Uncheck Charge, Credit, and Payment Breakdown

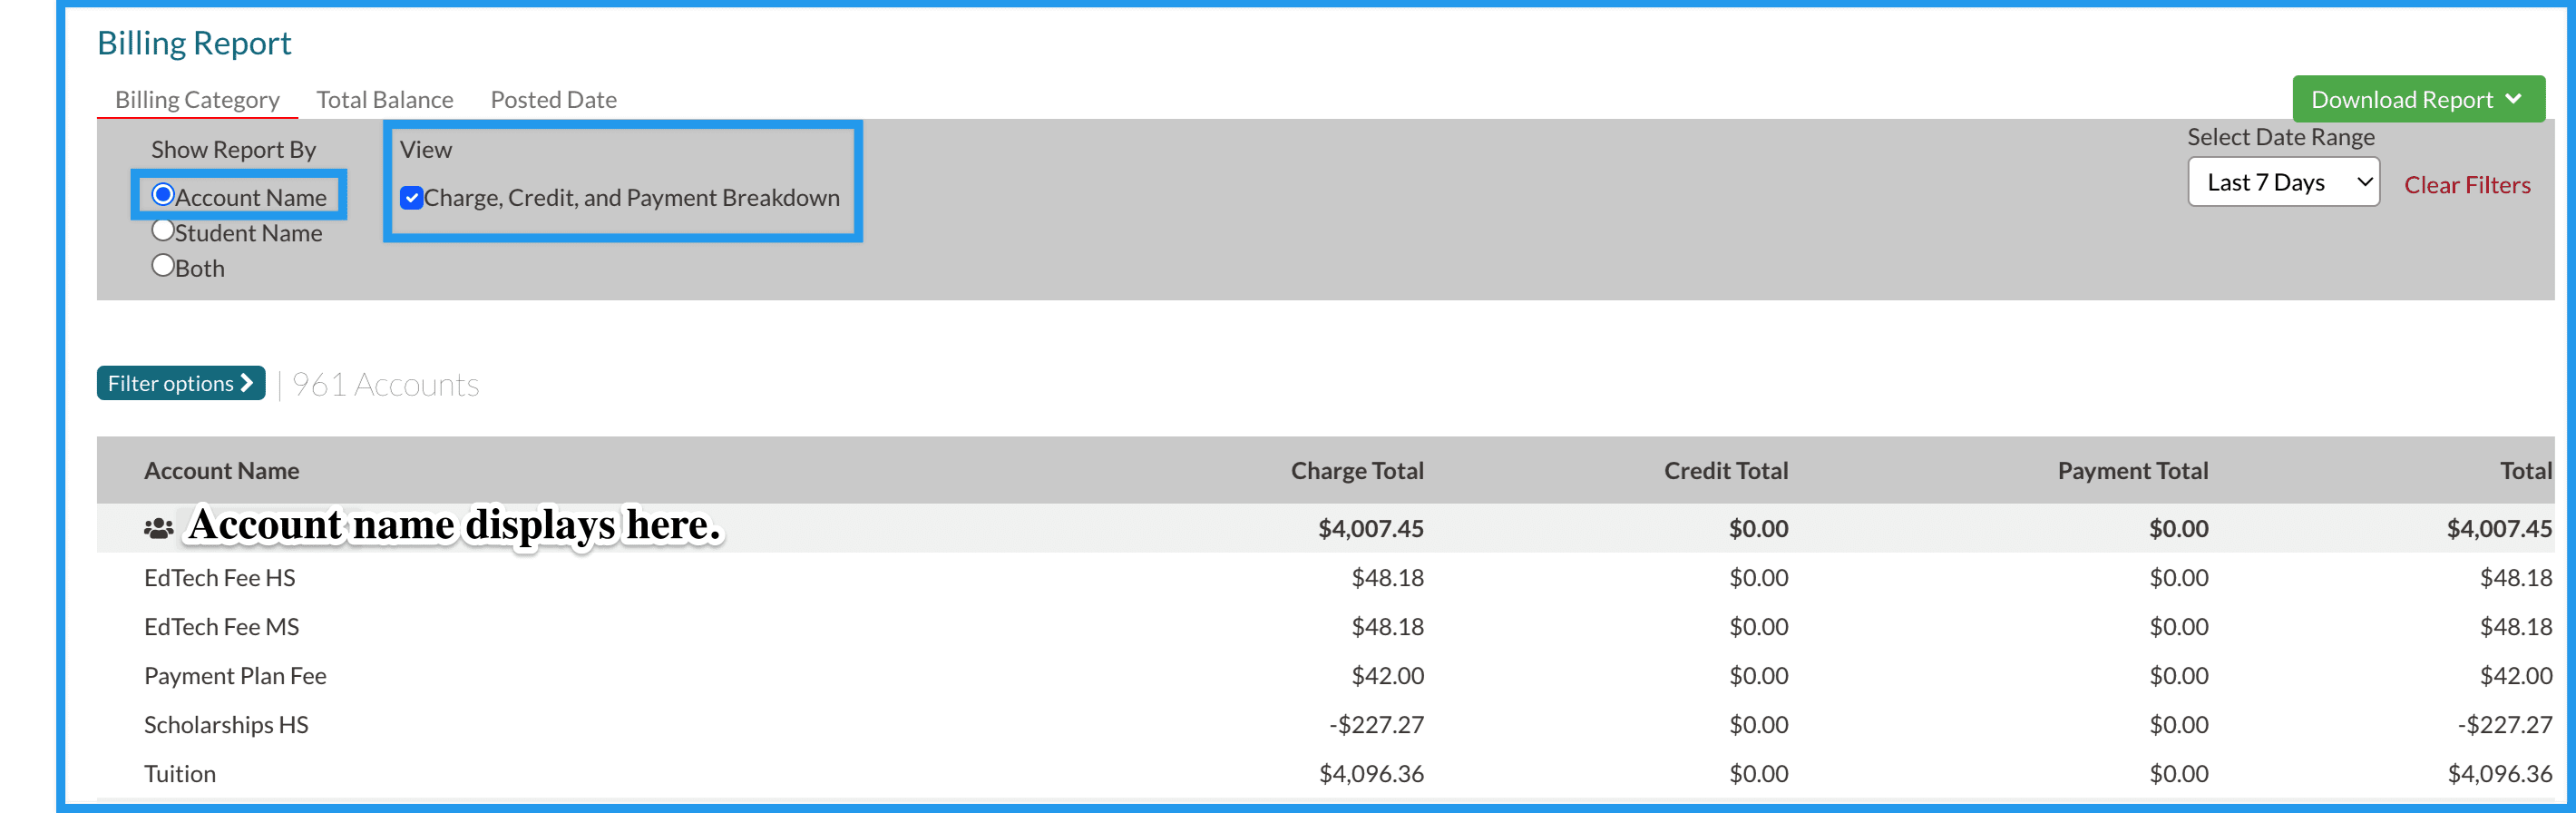(411, 198)
